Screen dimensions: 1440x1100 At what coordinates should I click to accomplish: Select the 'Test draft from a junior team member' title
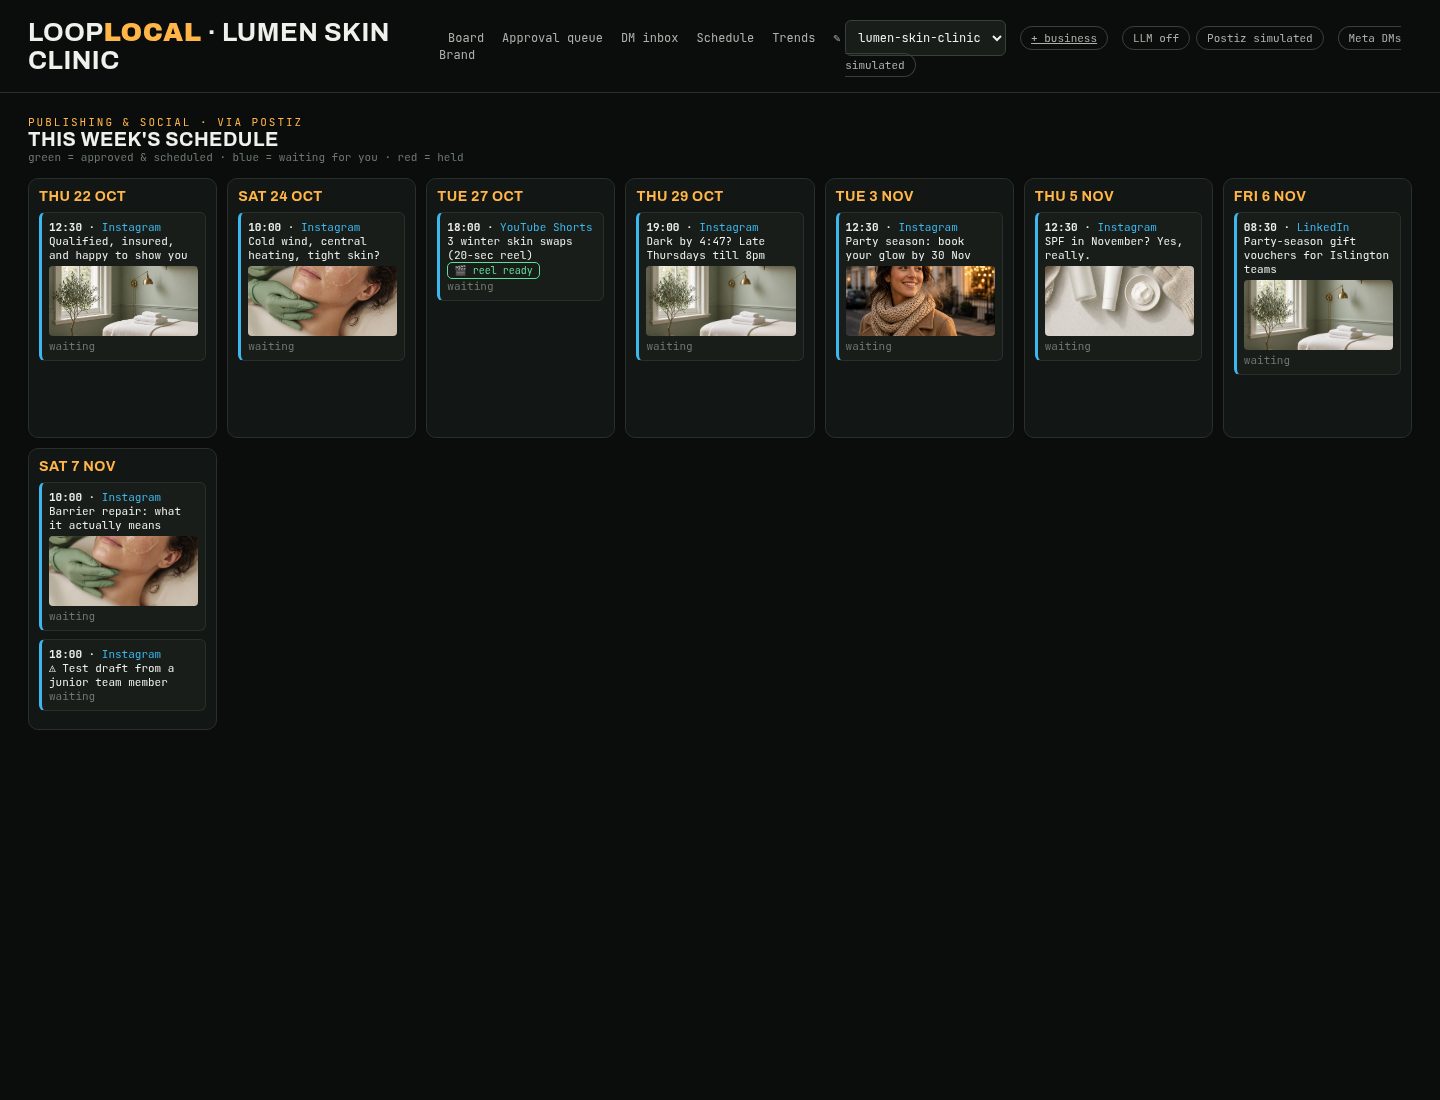click(x=111, y=676)
